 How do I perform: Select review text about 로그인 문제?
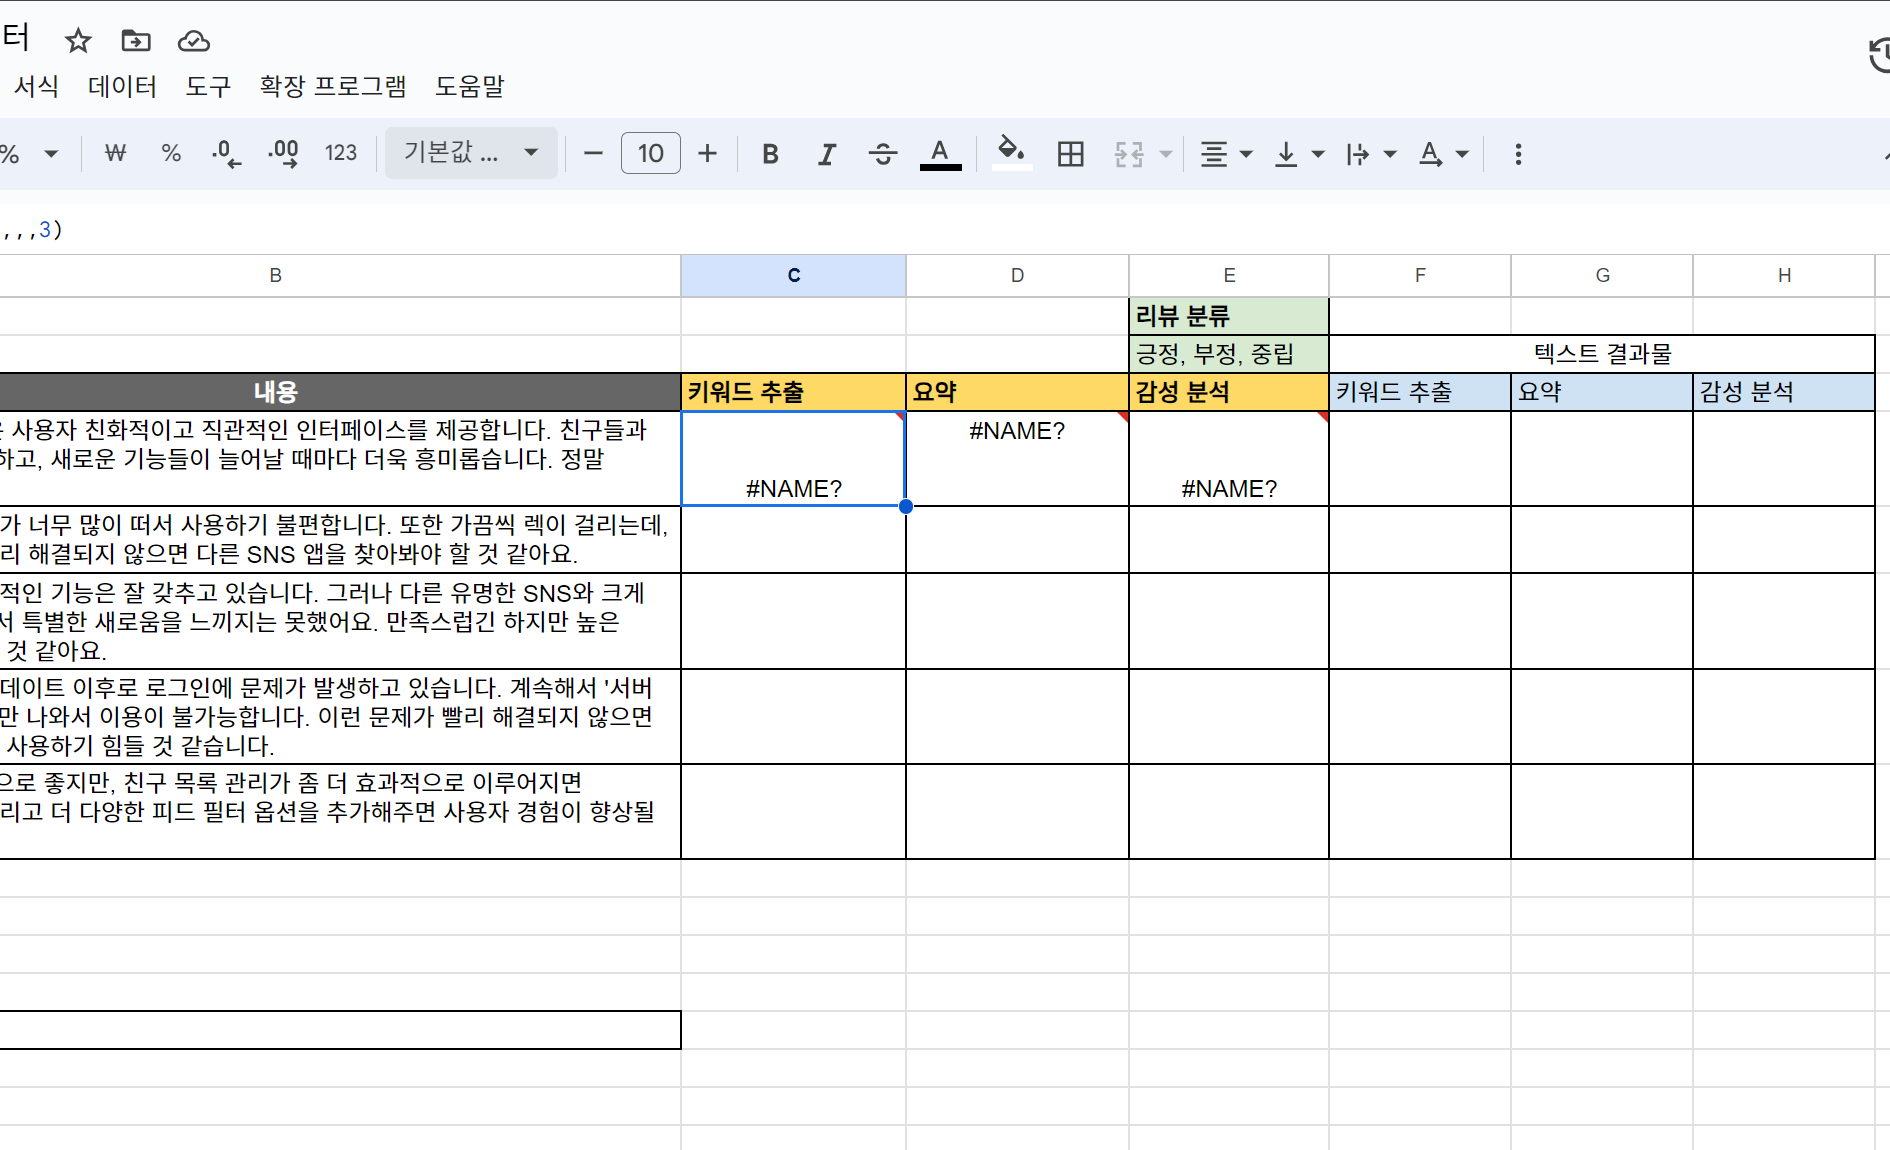tap(340, 716)
